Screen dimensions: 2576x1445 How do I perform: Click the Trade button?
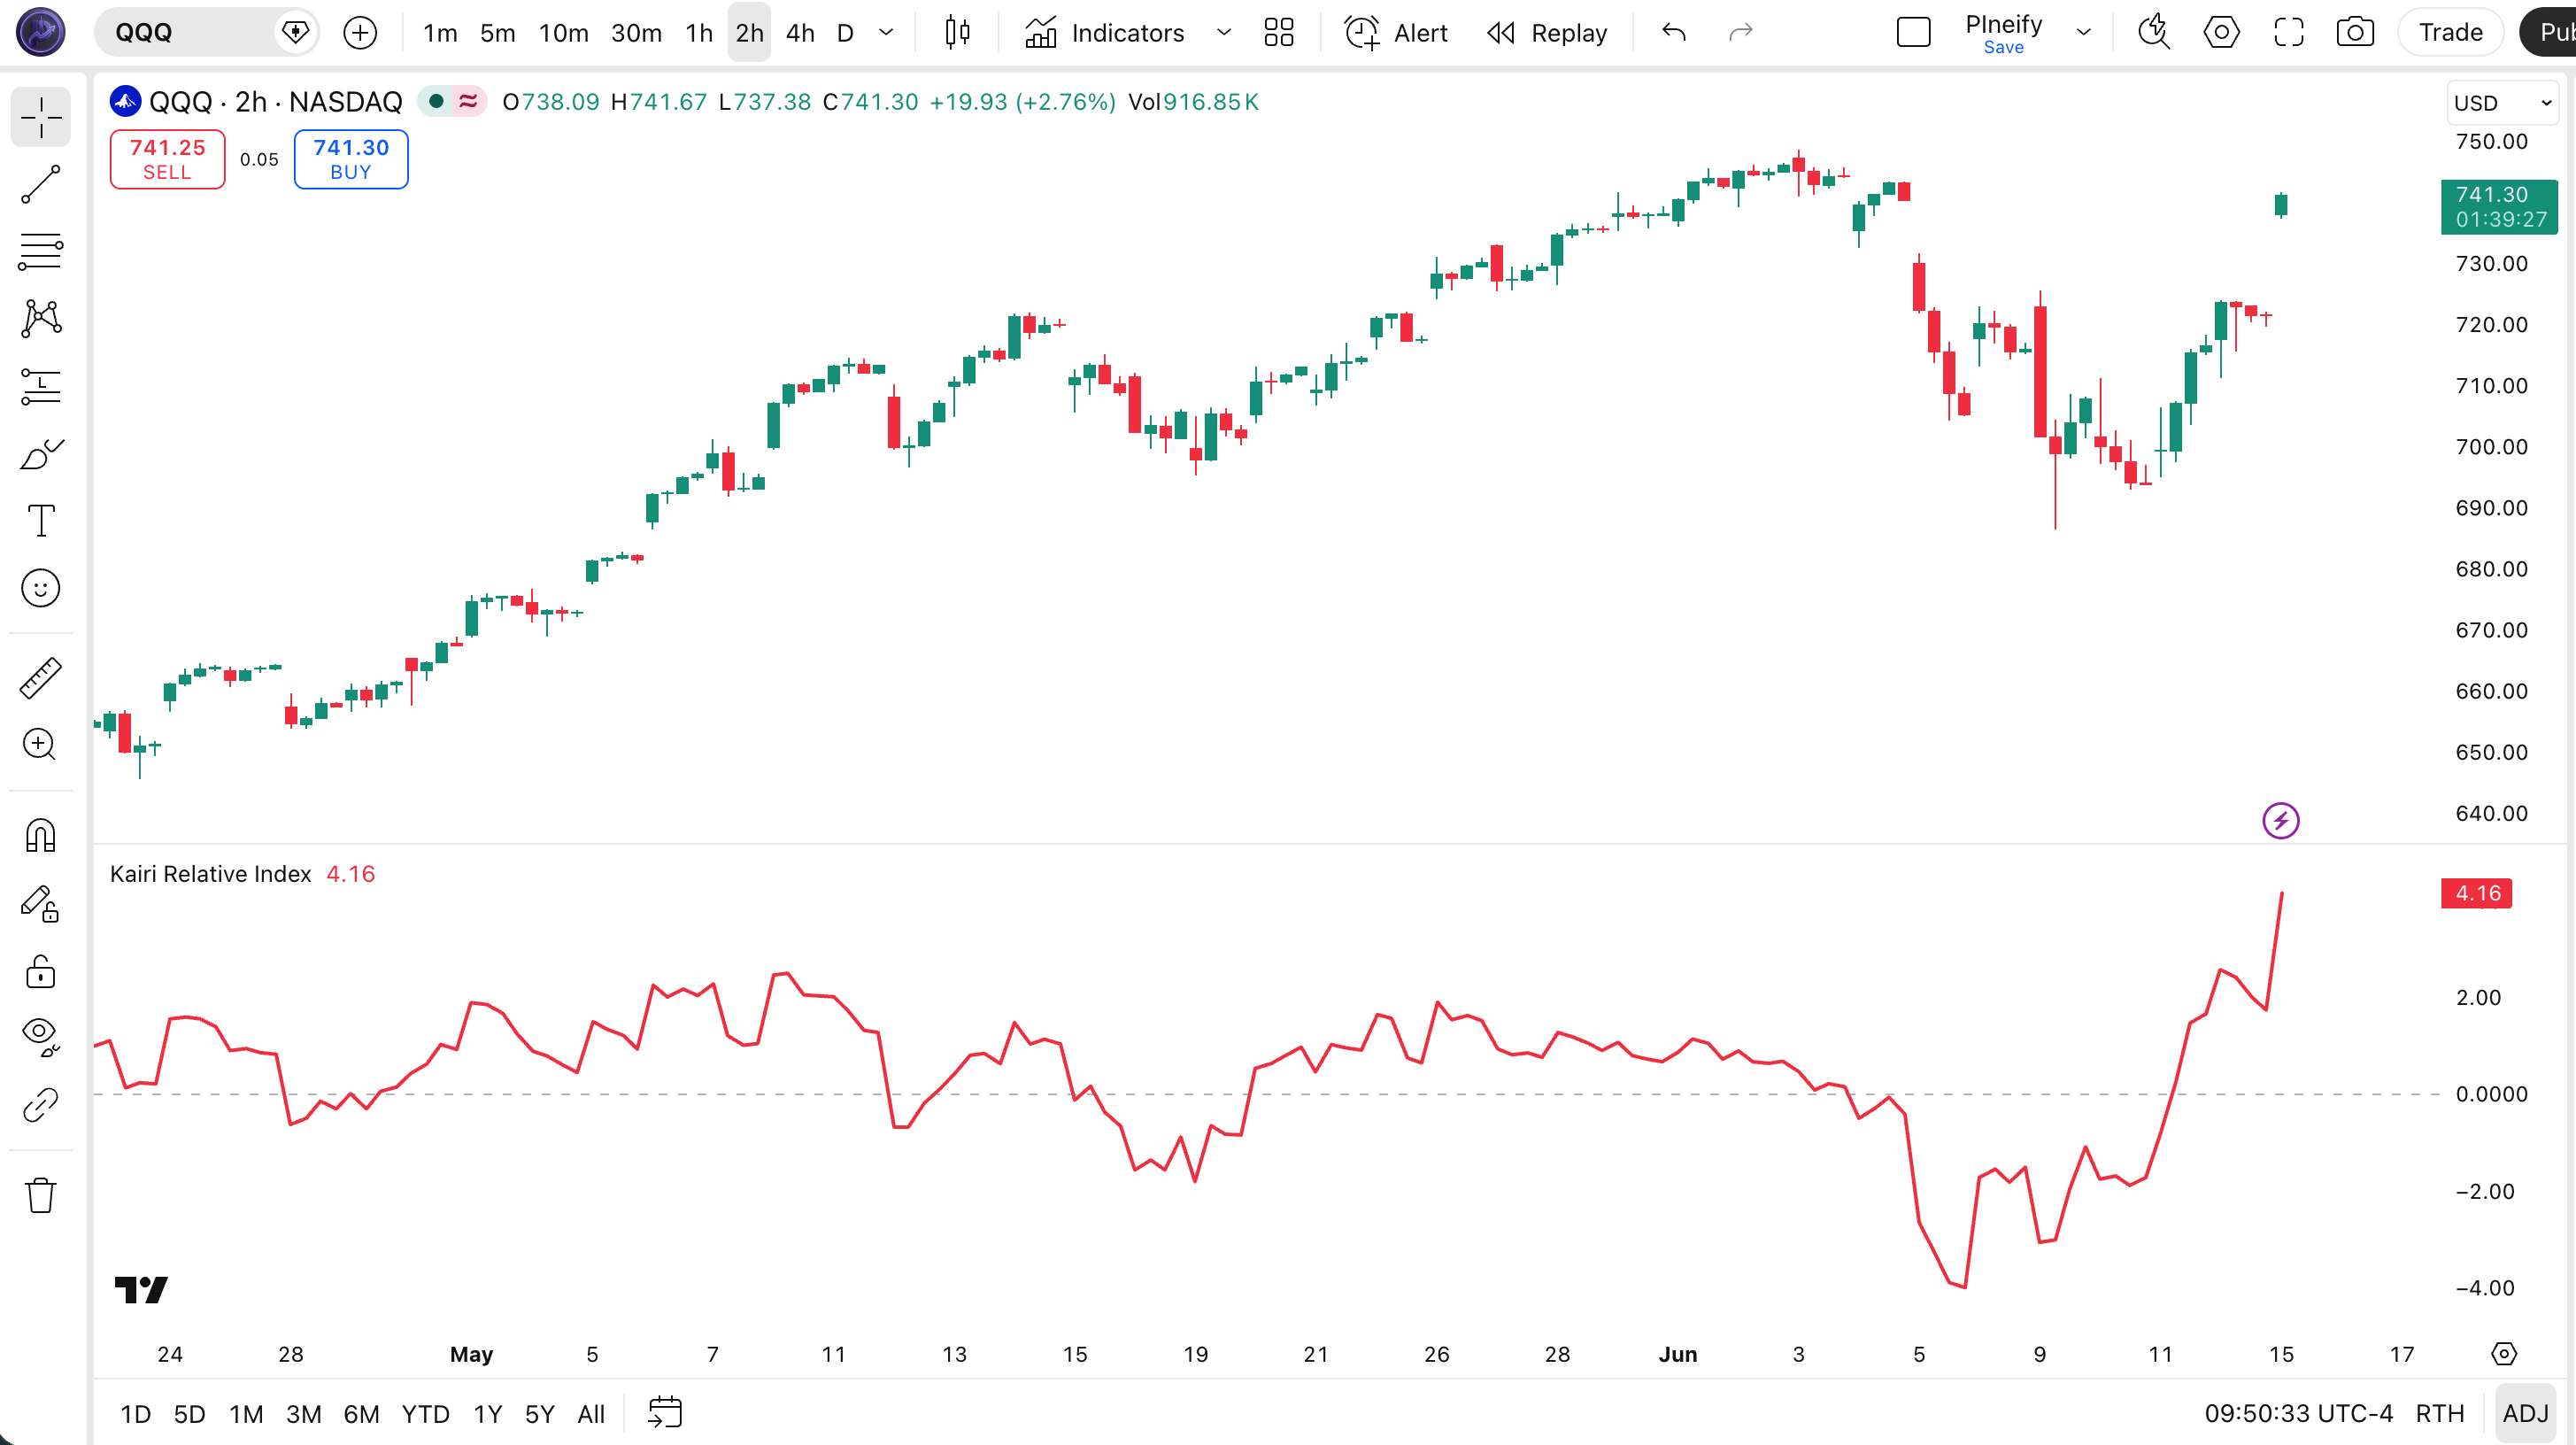[2450, 33]
